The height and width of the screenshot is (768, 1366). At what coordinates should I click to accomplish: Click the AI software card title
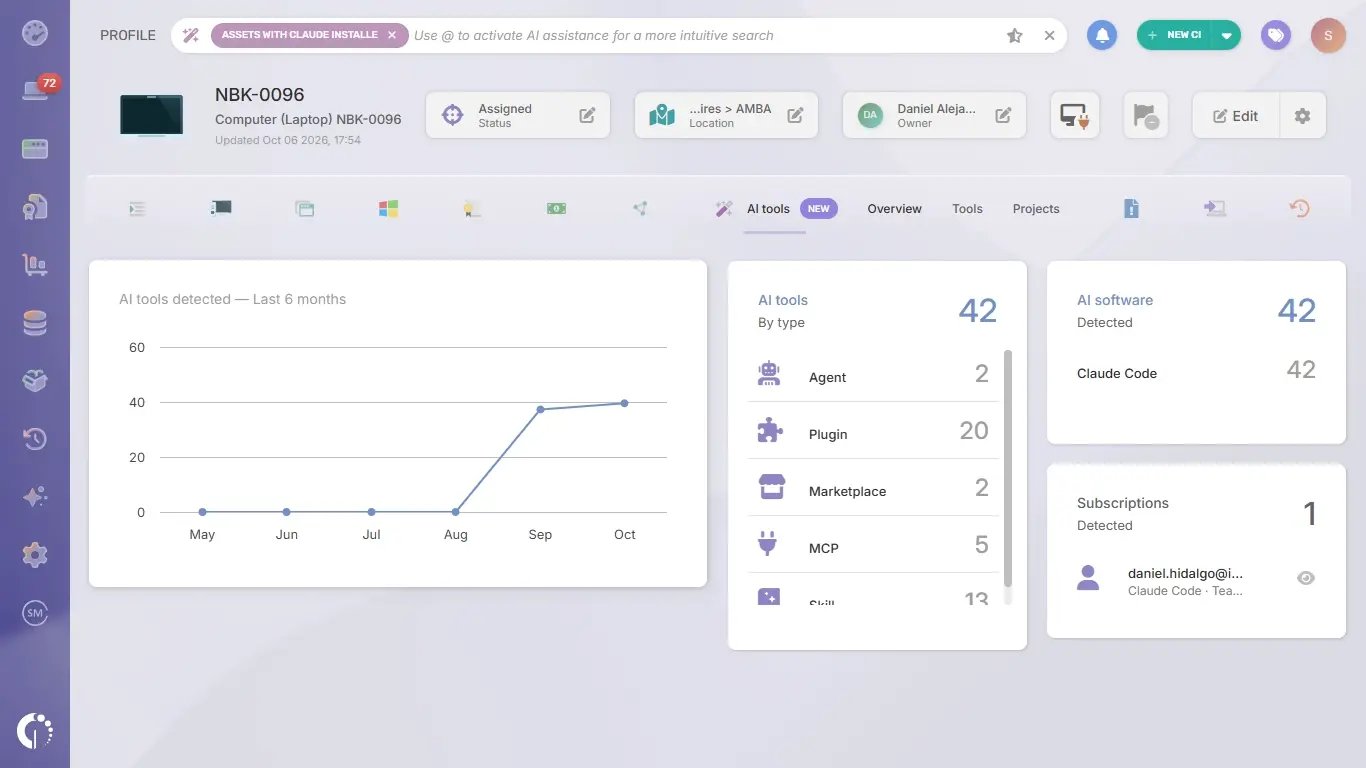1115,300
